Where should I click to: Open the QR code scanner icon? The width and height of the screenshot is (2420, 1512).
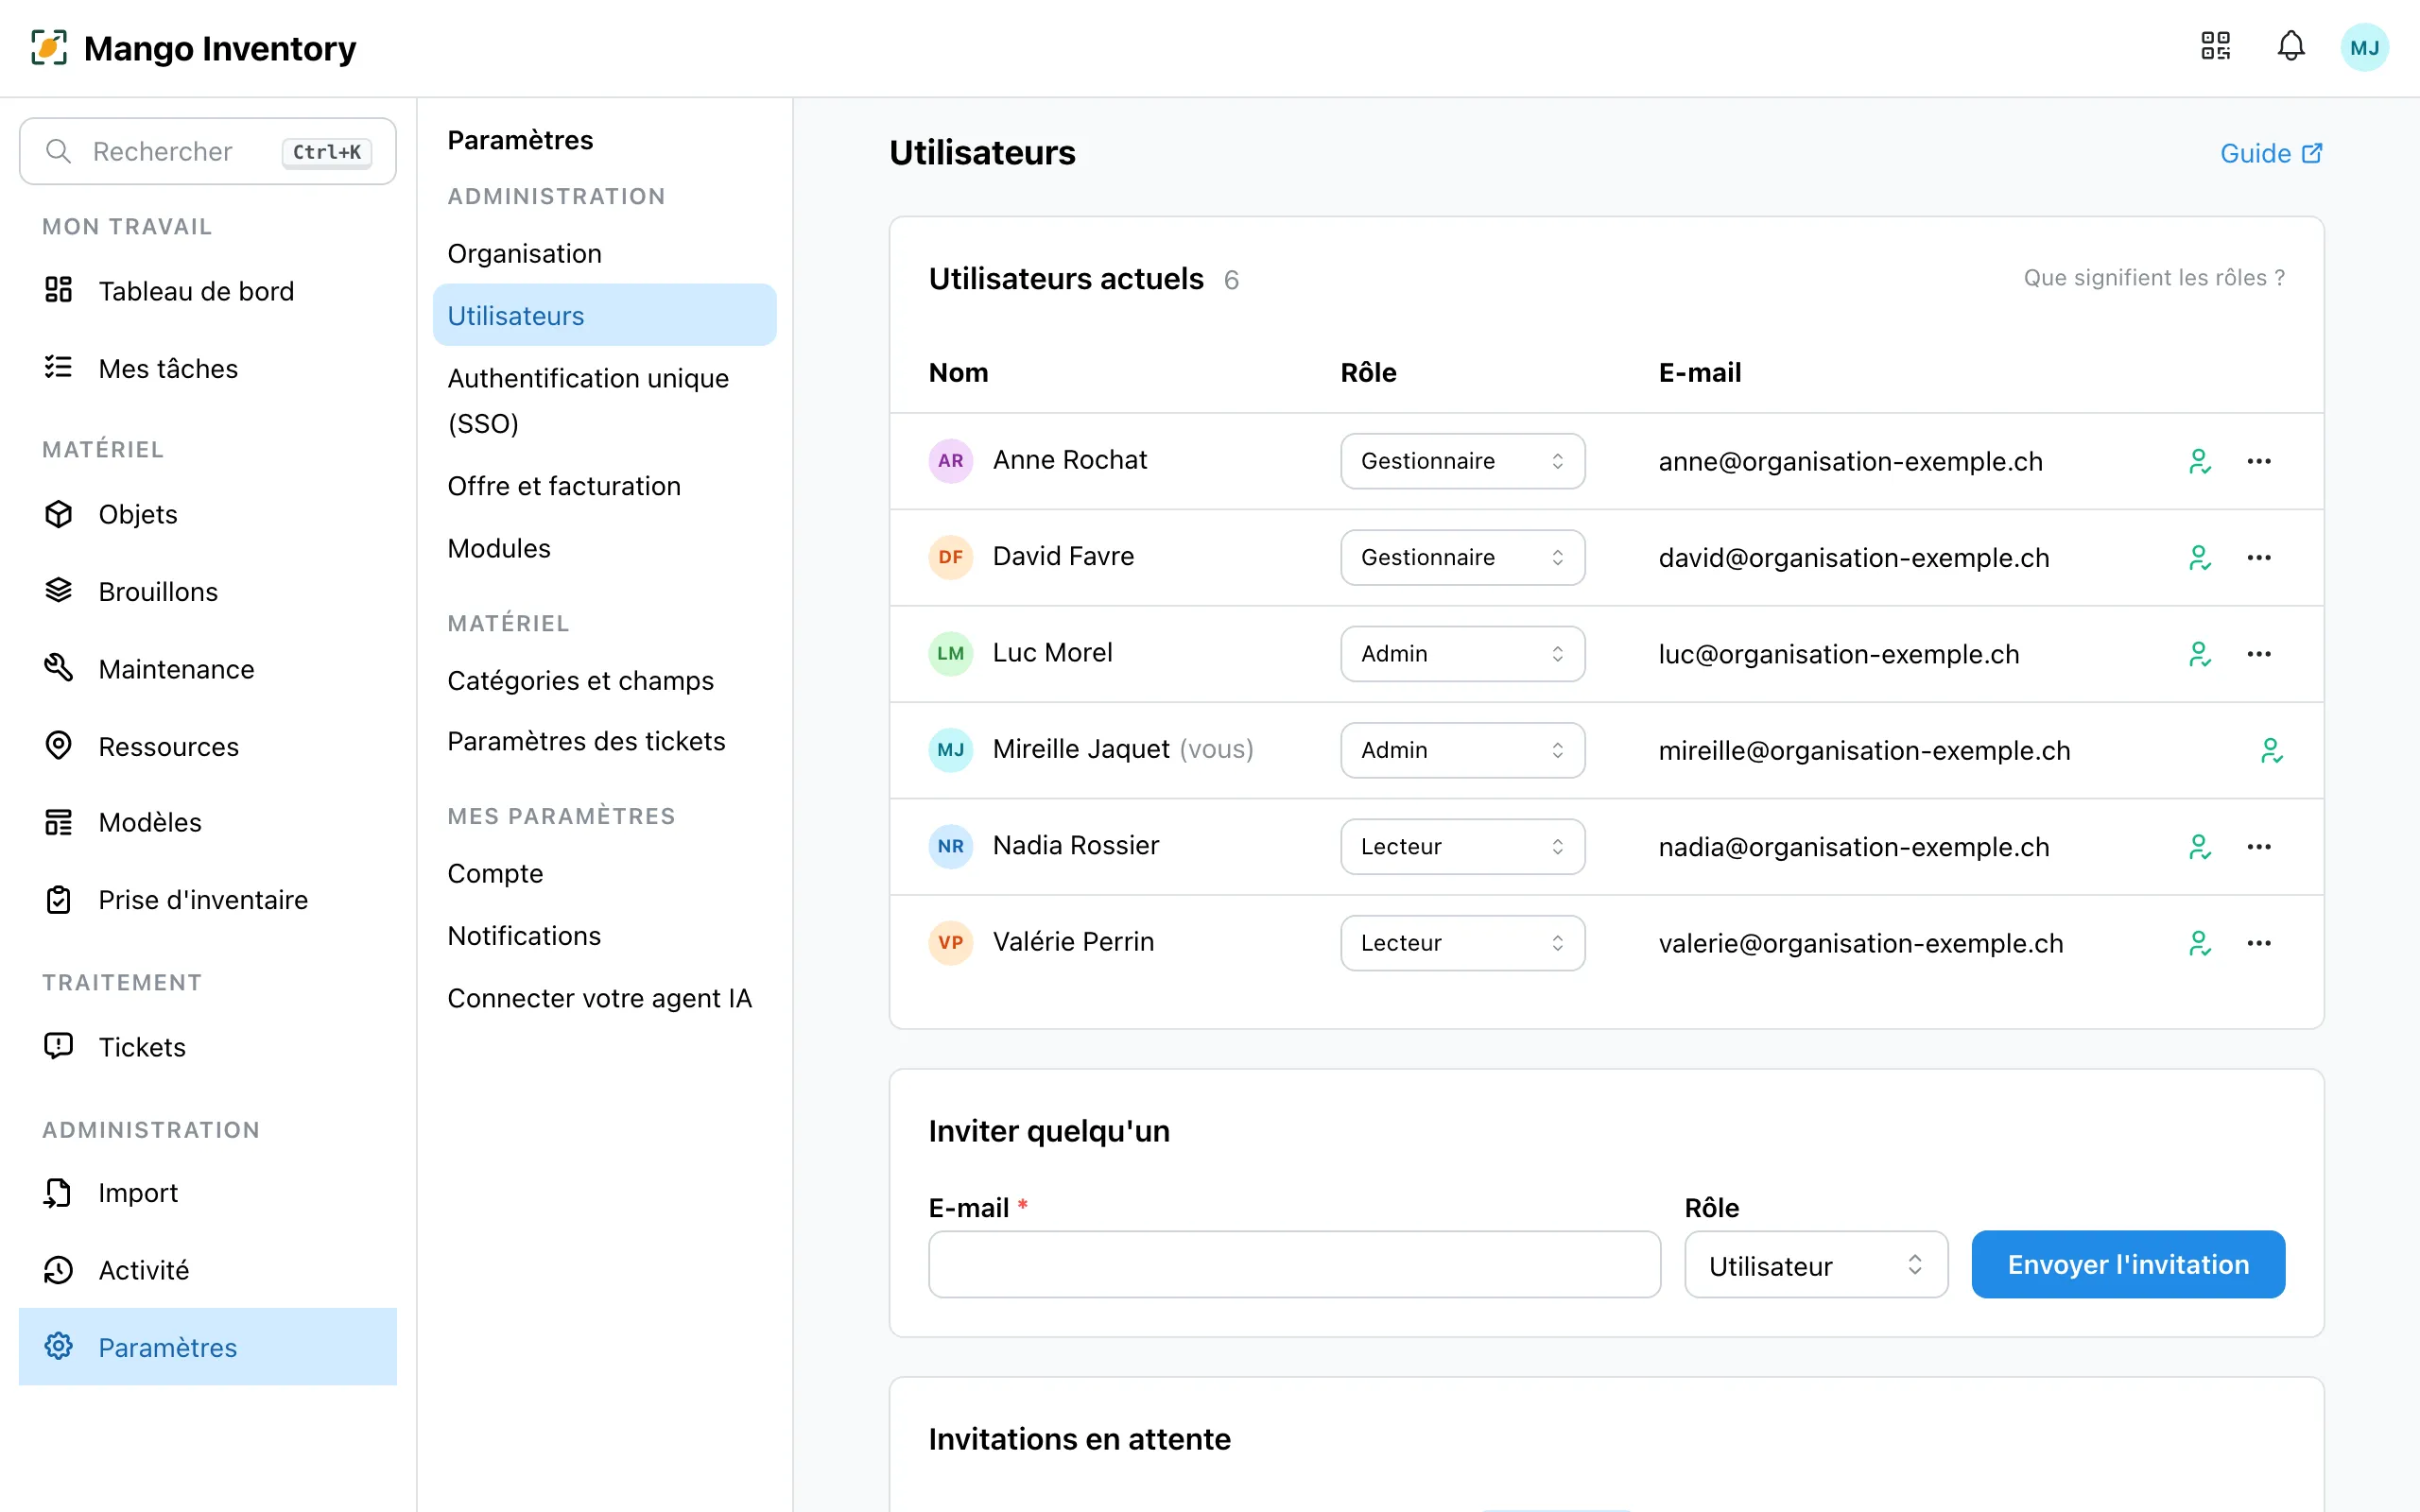click(x=2215, y=46)
